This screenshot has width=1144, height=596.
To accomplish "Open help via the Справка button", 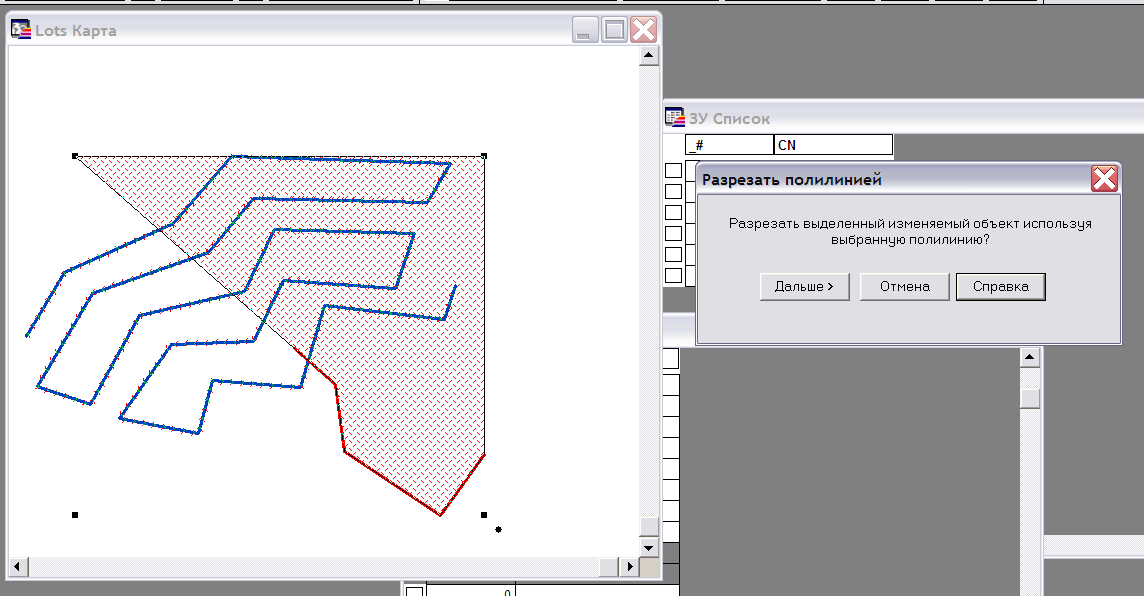I will coord(1001,287).
